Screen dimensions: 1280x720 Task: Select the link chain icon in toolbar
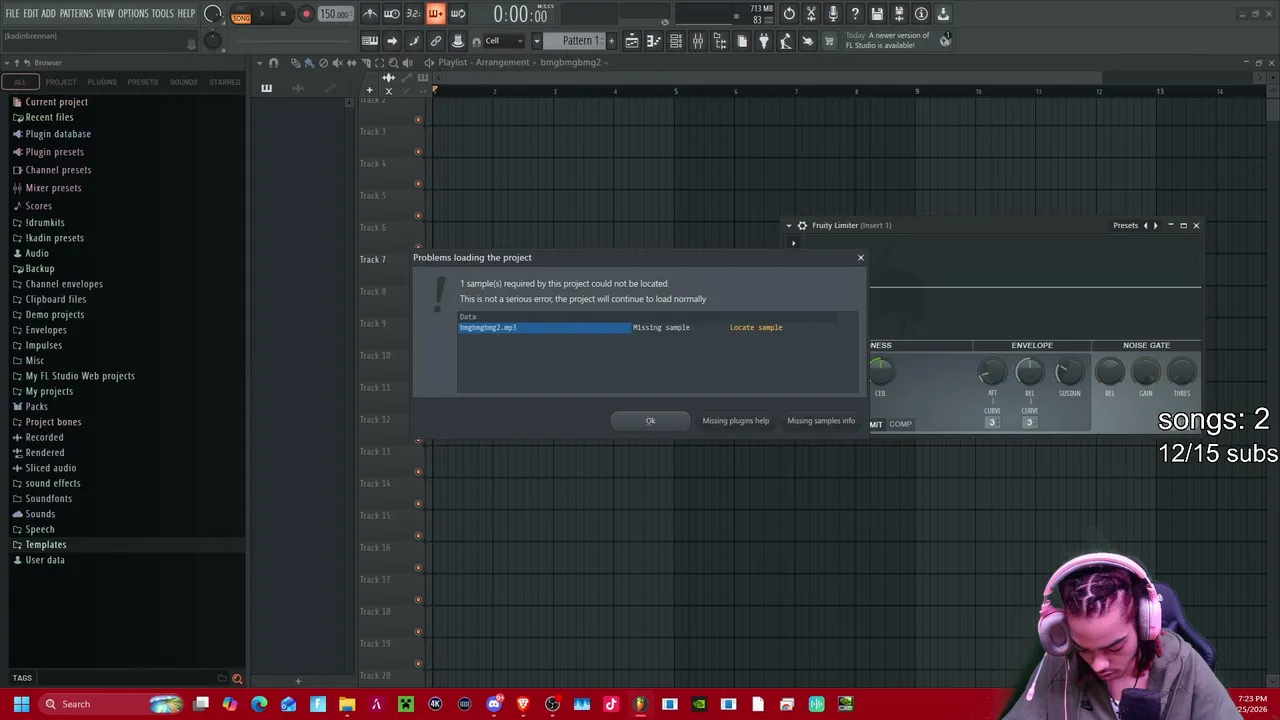[x=436, y=41]
